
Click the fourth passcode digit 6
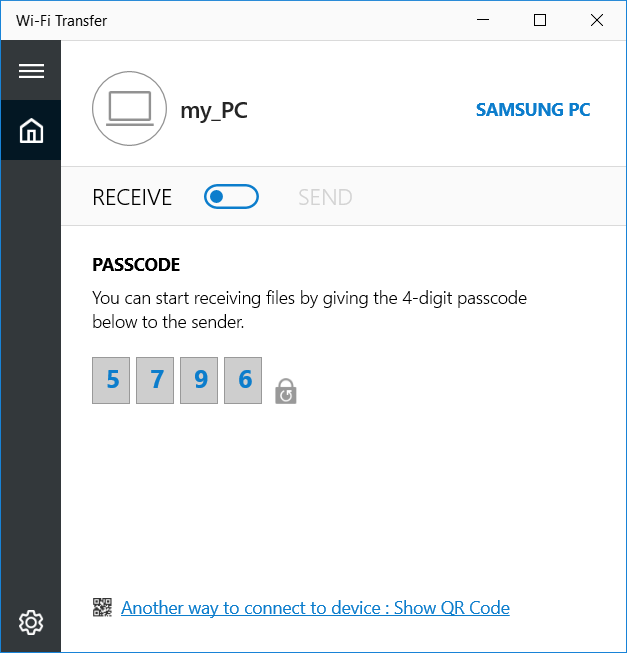pos(243,380)
